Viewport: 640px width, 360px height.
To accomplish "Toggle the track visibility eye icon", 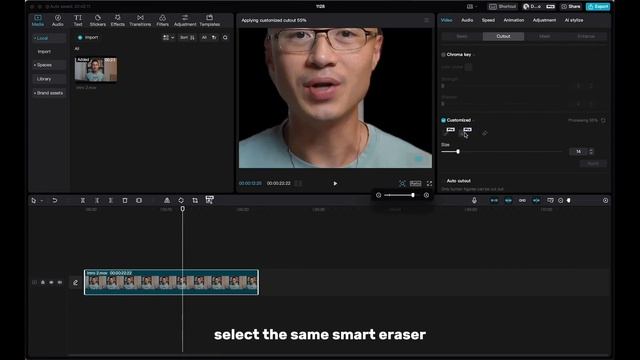I will 51,282.
